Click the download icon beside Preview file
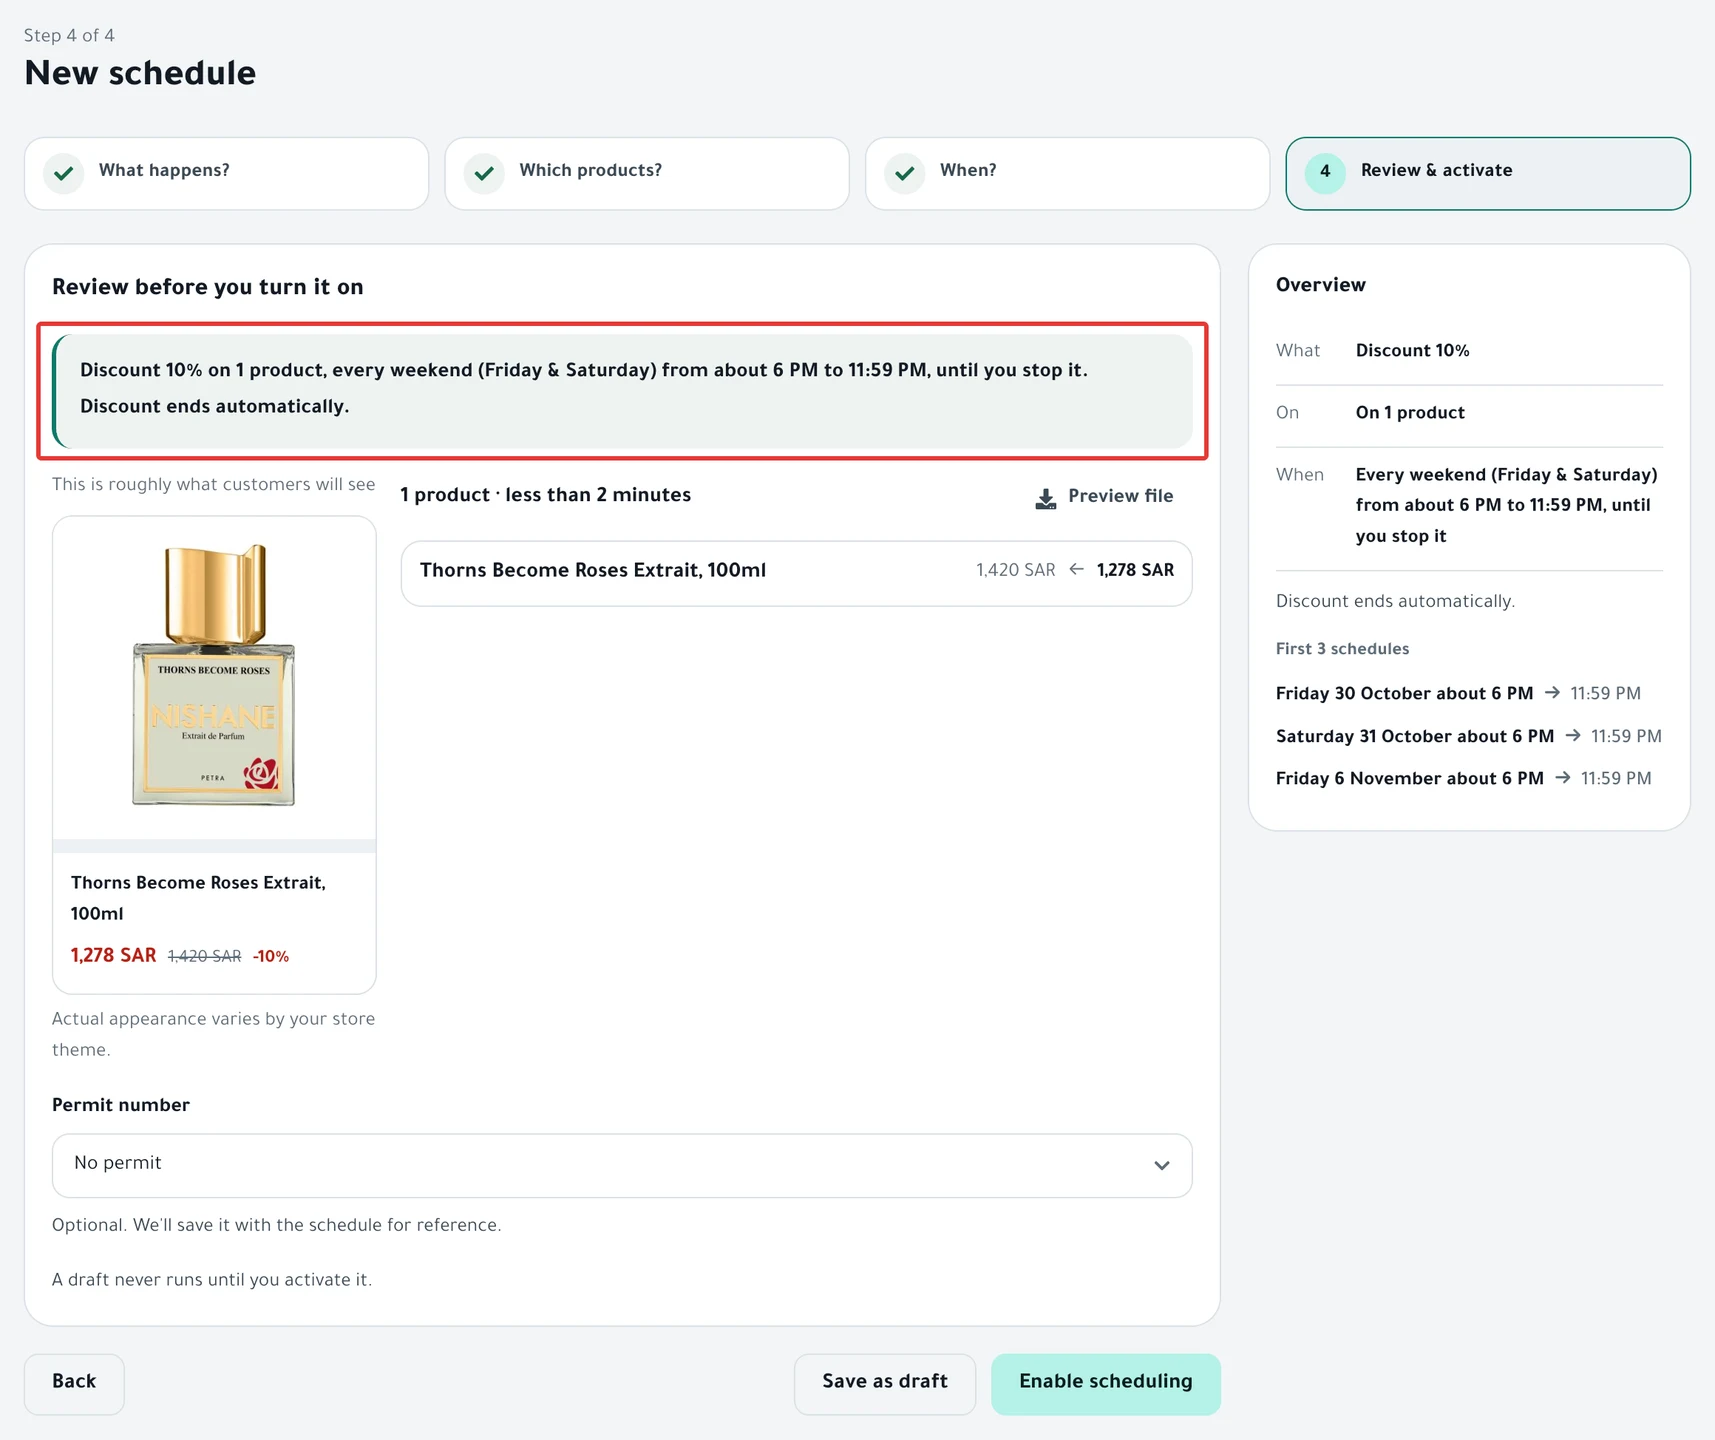Image resolution: width=1715 pixels, height=1440 pixels. (1045, 498)
